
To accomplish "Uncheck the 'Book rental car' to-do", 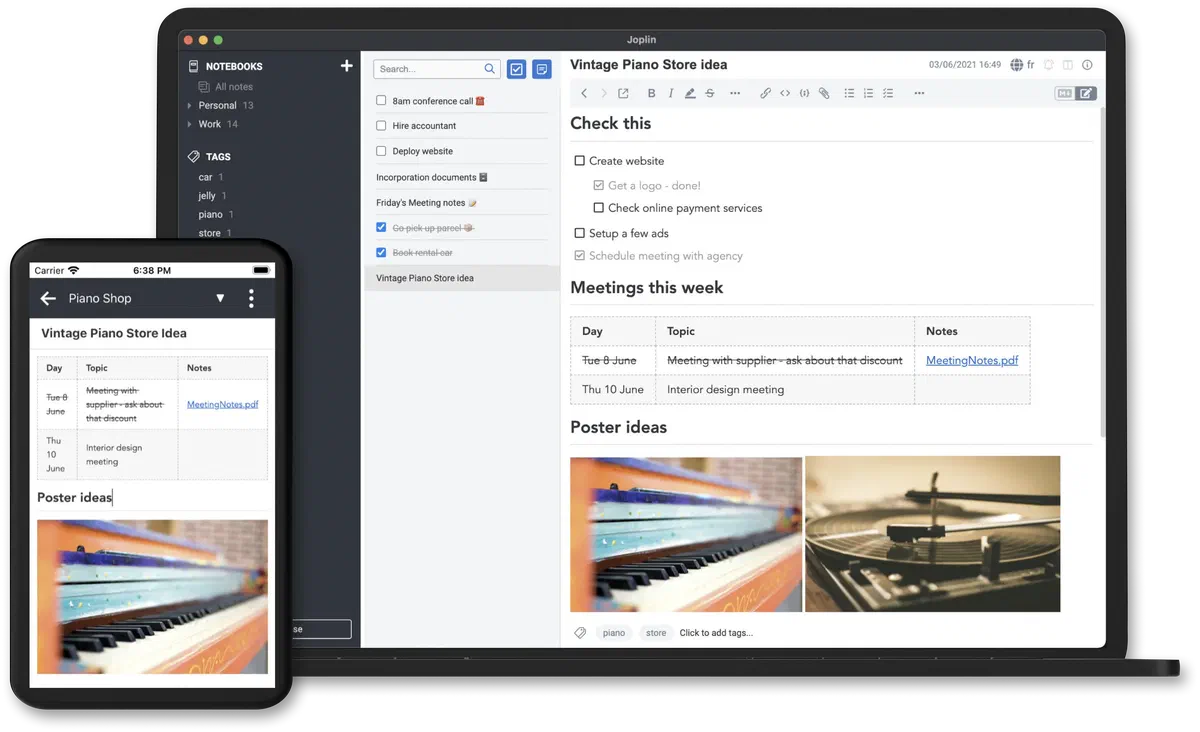I will [381, 253].
